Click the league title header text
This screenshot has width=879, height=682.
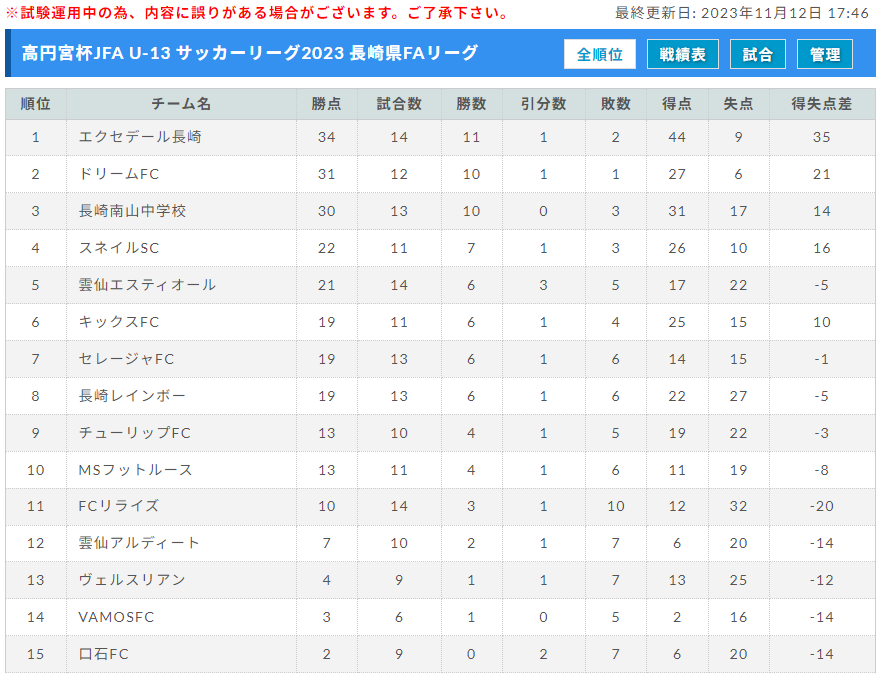click(x=249, y=53)
